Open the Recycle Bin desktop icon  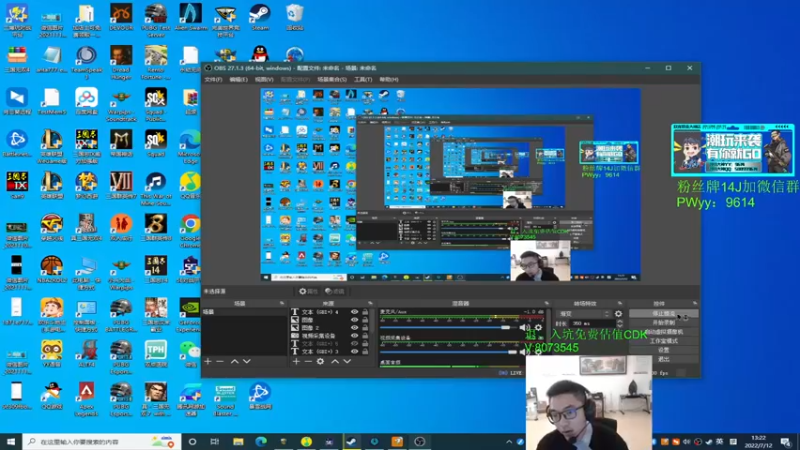point(294,17)
